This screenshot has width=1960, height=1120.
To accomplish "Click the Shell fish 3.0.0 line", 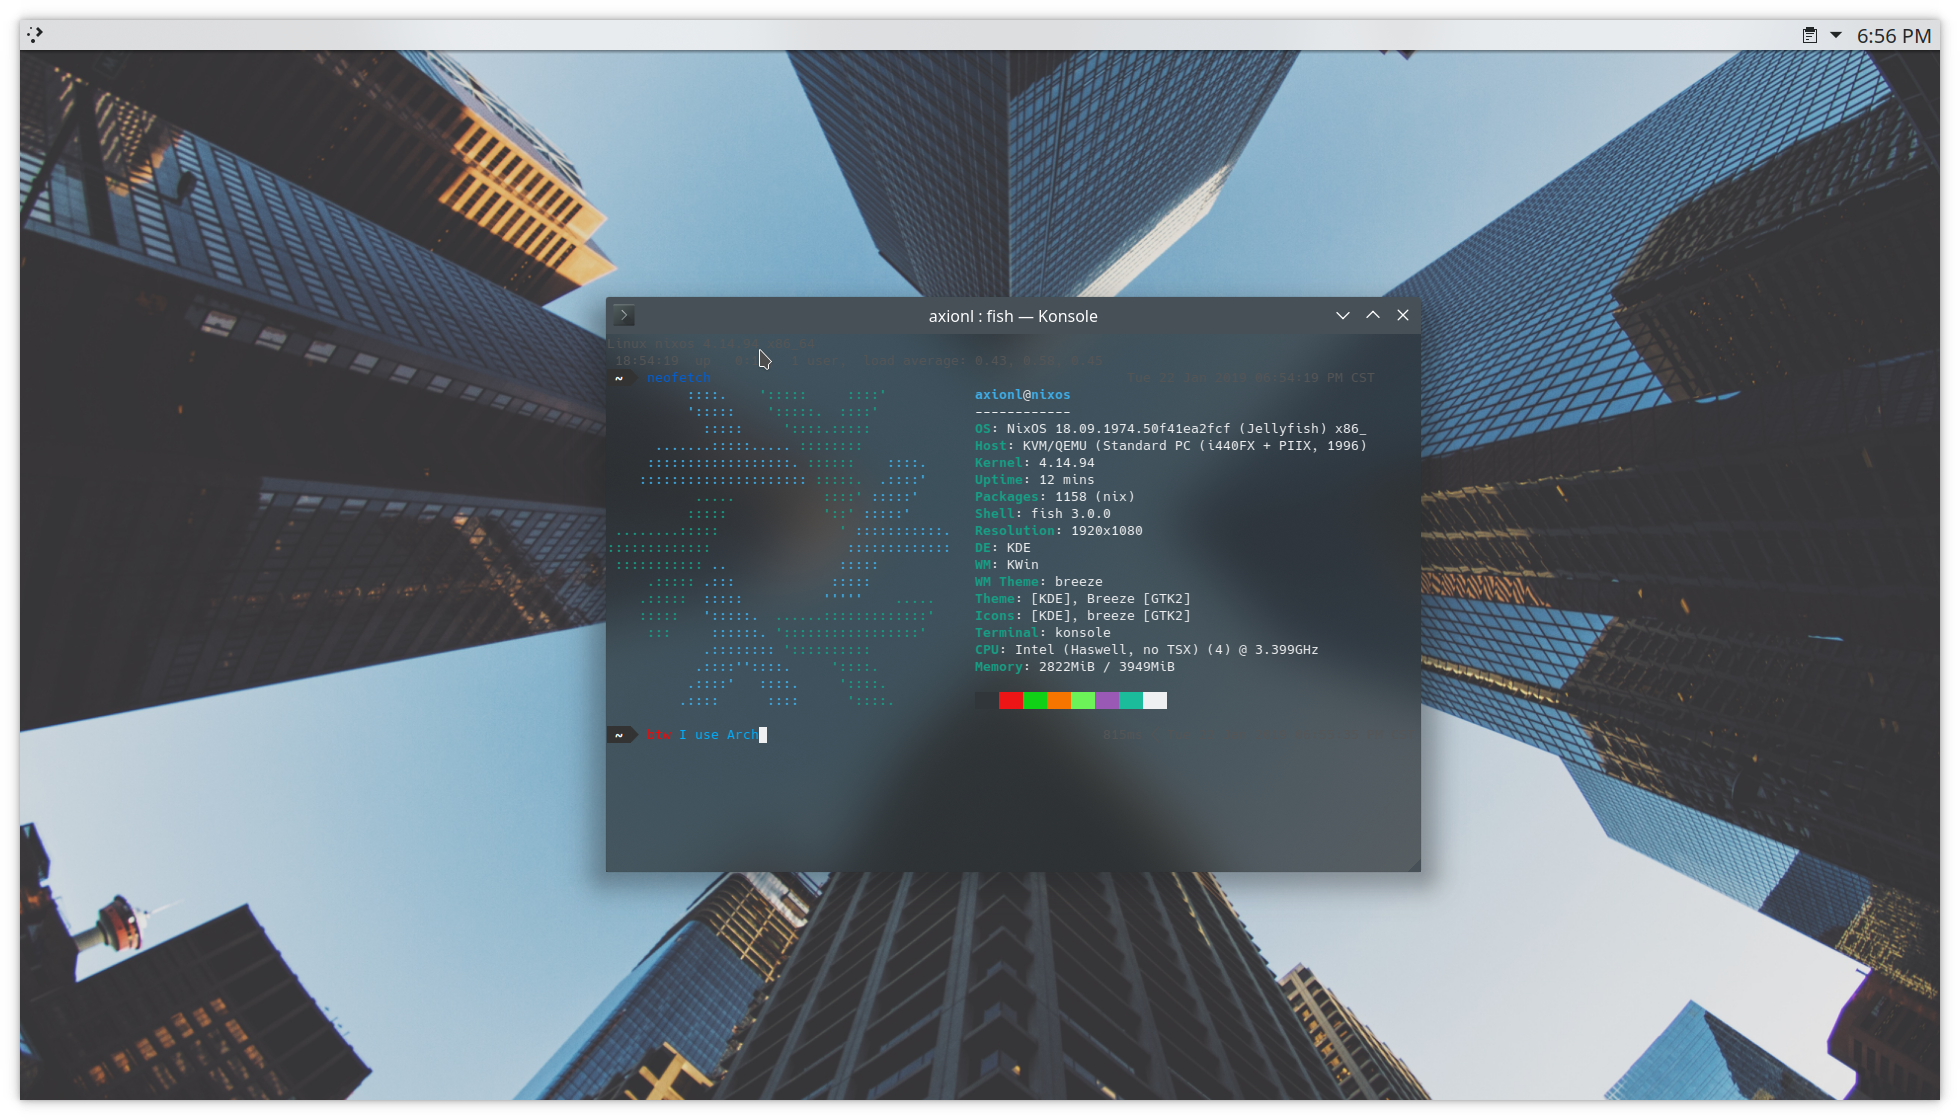I will coord(1042,514).
